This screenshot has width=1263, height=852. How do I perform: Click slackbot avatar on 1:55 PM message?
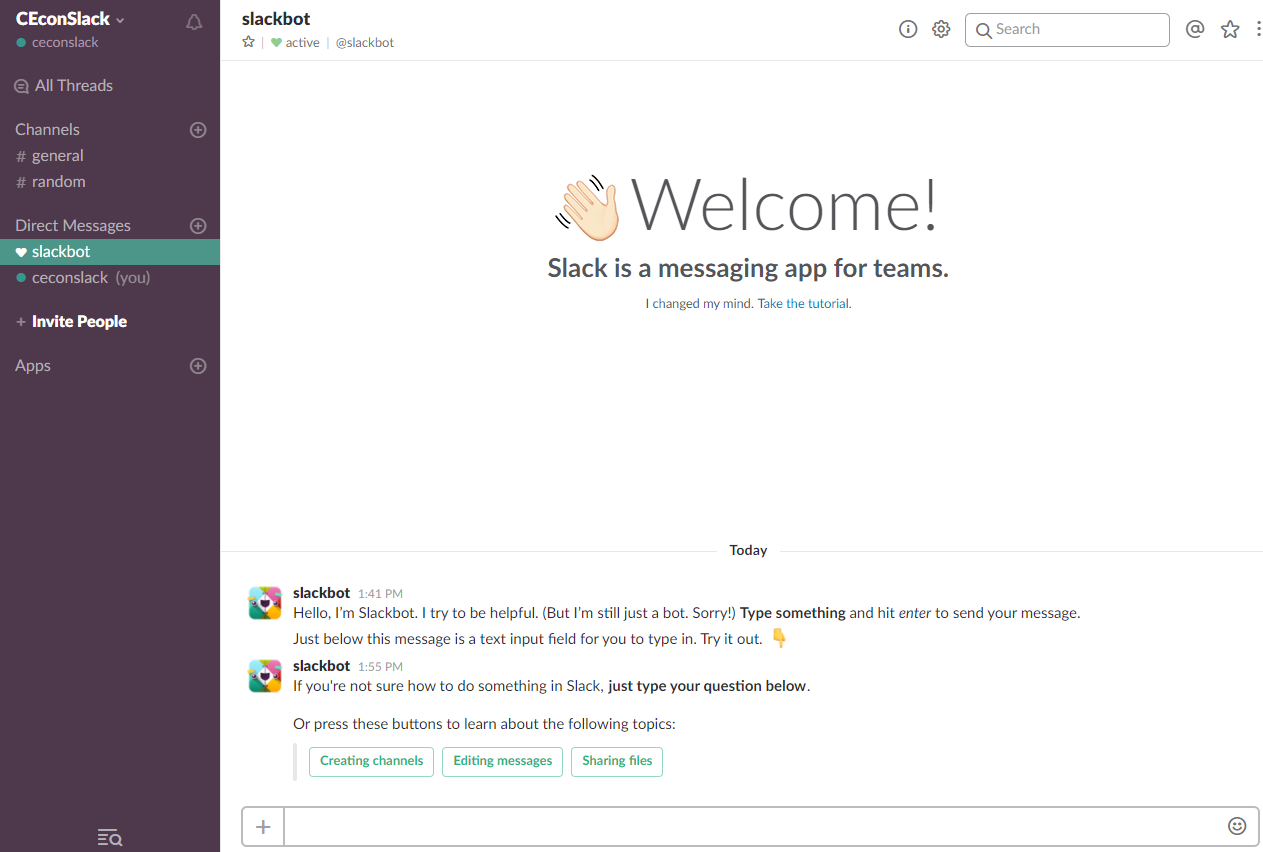pos(265,676)
